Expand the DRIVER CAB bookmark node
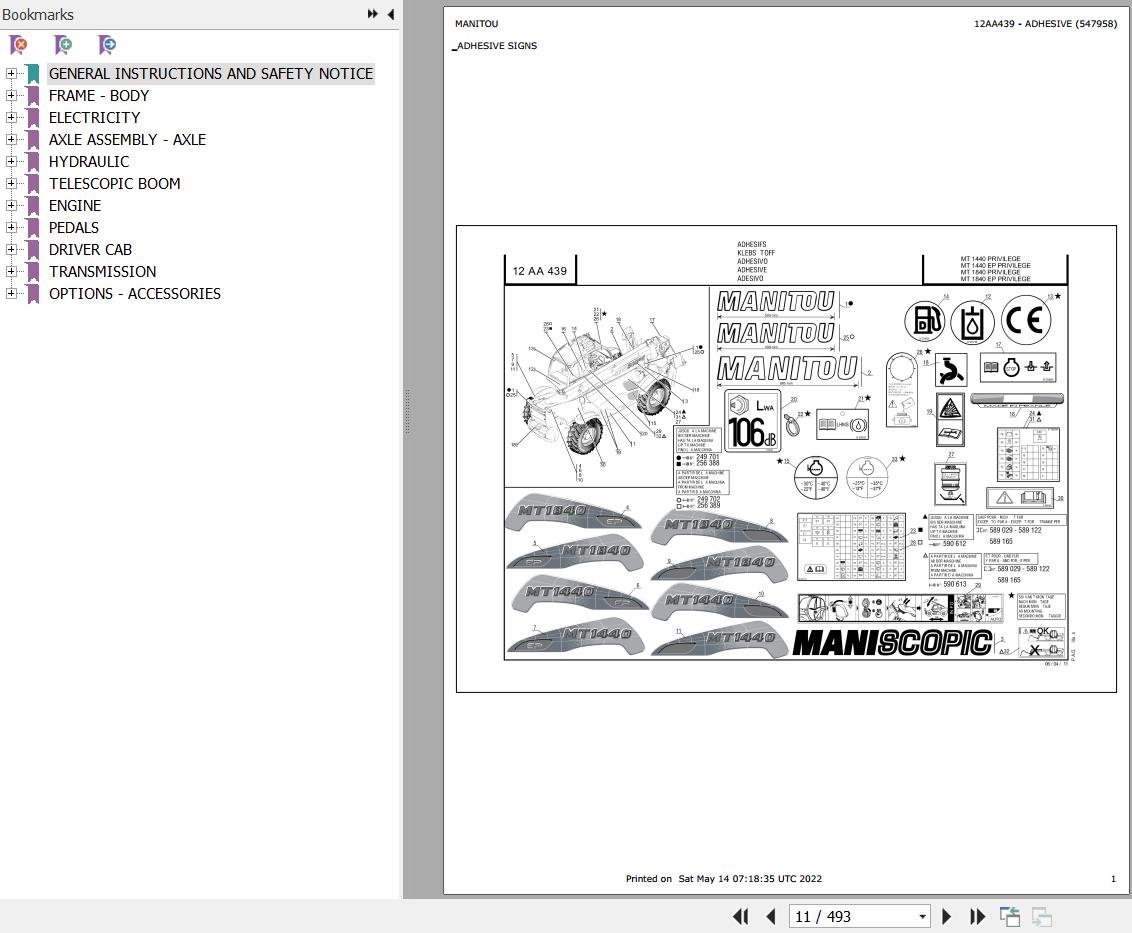This screenshot has height=933, width=1132. click(x=11, y=250)
